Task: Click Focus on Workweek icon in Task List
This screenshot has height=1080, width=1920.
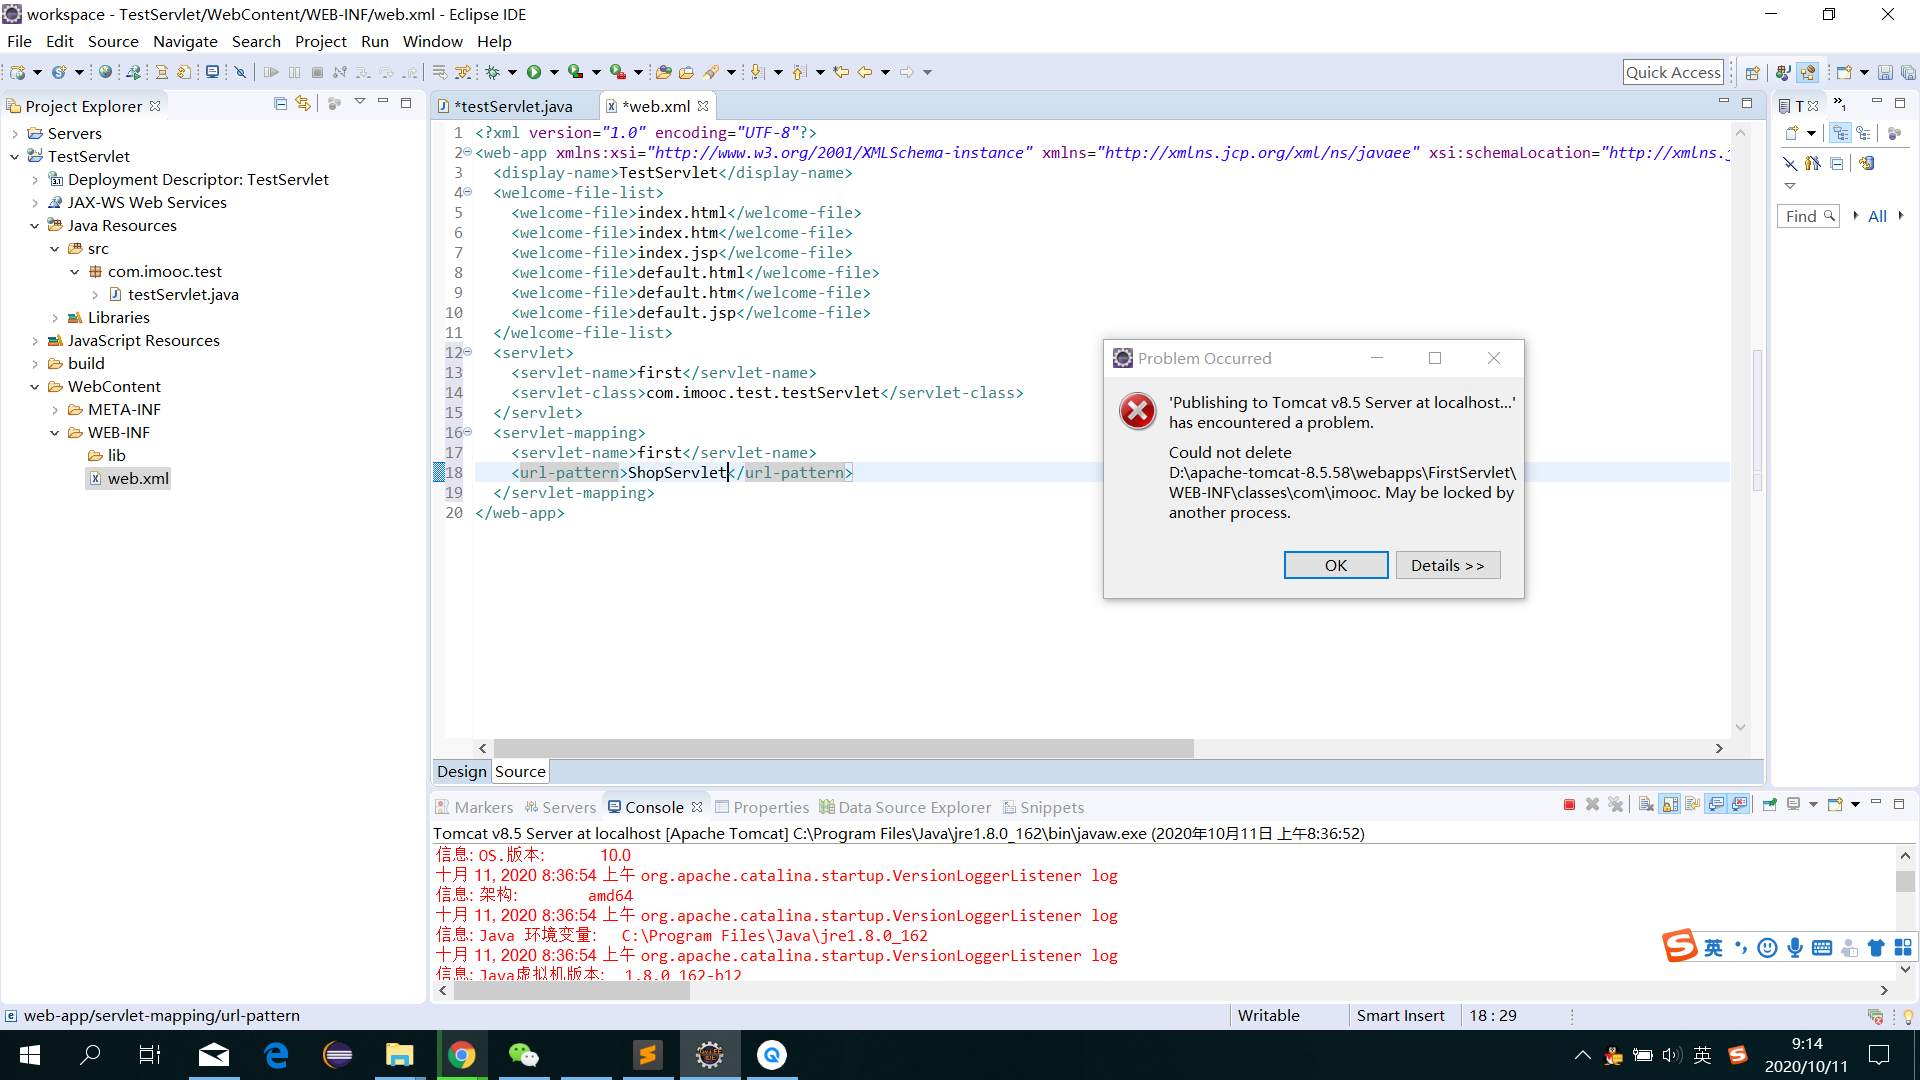Action: (x=1894, y=133)
